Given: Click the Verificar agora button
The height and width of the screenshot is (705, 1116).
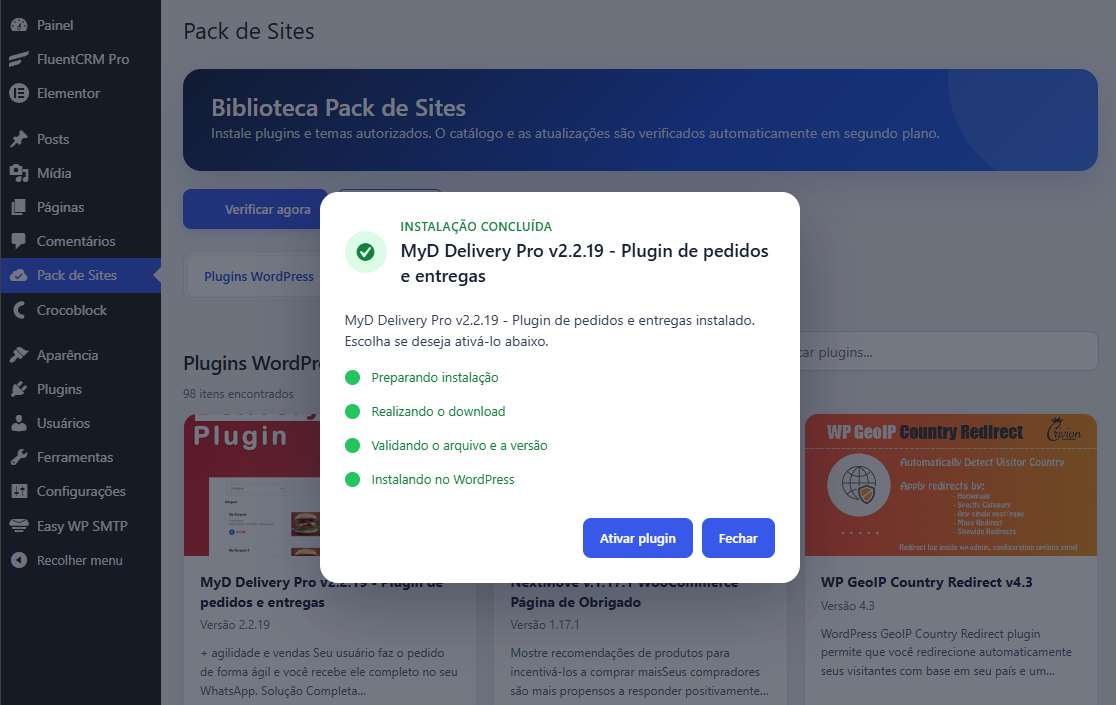Looking at the screenshot, I should (x=255, y=209).
